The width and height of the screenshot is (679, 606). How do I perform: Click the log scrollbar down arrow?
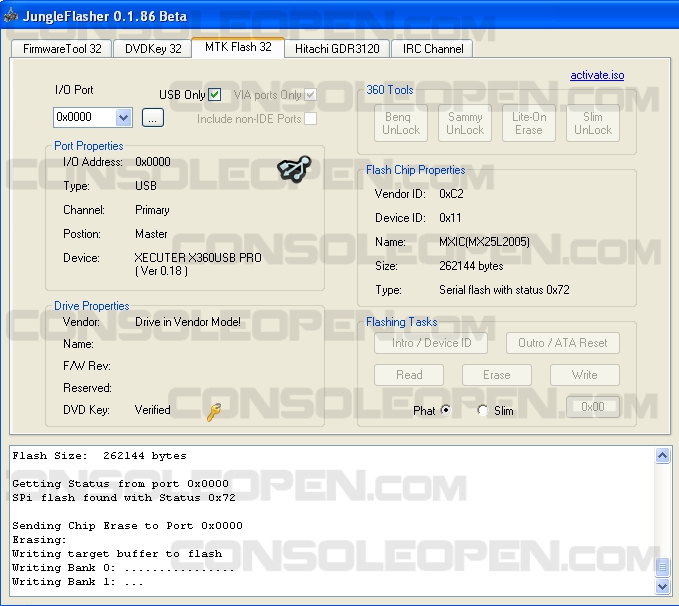click(x=663, y=587)
